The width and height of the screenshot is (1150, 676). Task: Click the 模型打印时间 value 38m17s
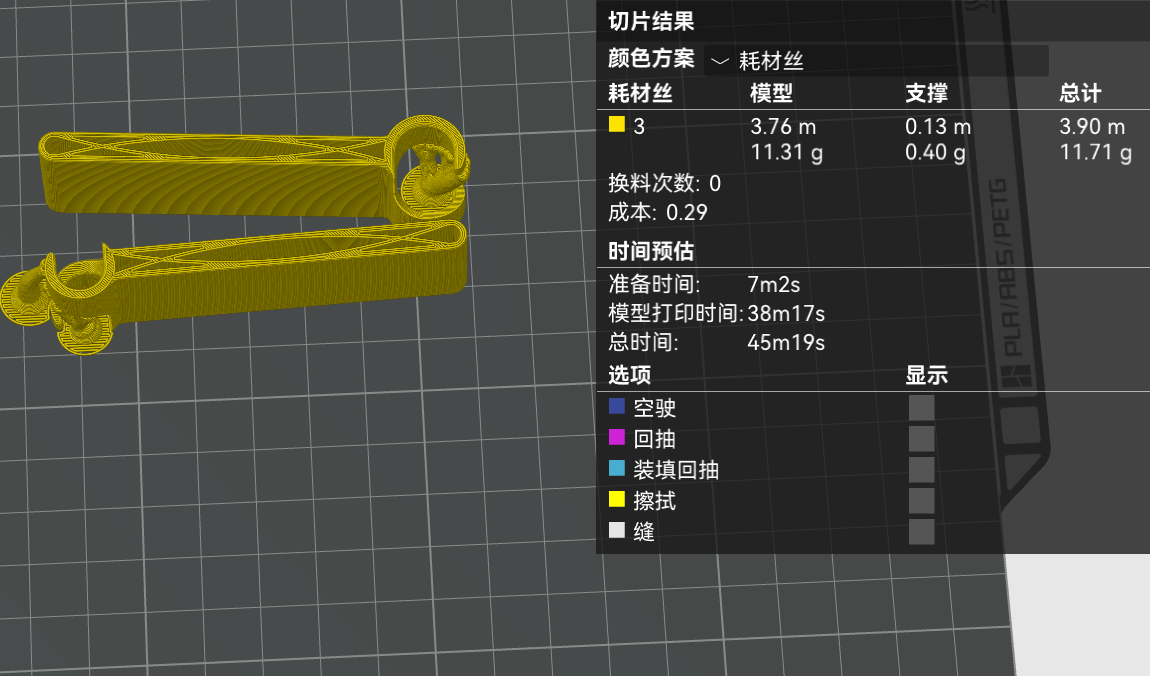[x=786, y=314]
